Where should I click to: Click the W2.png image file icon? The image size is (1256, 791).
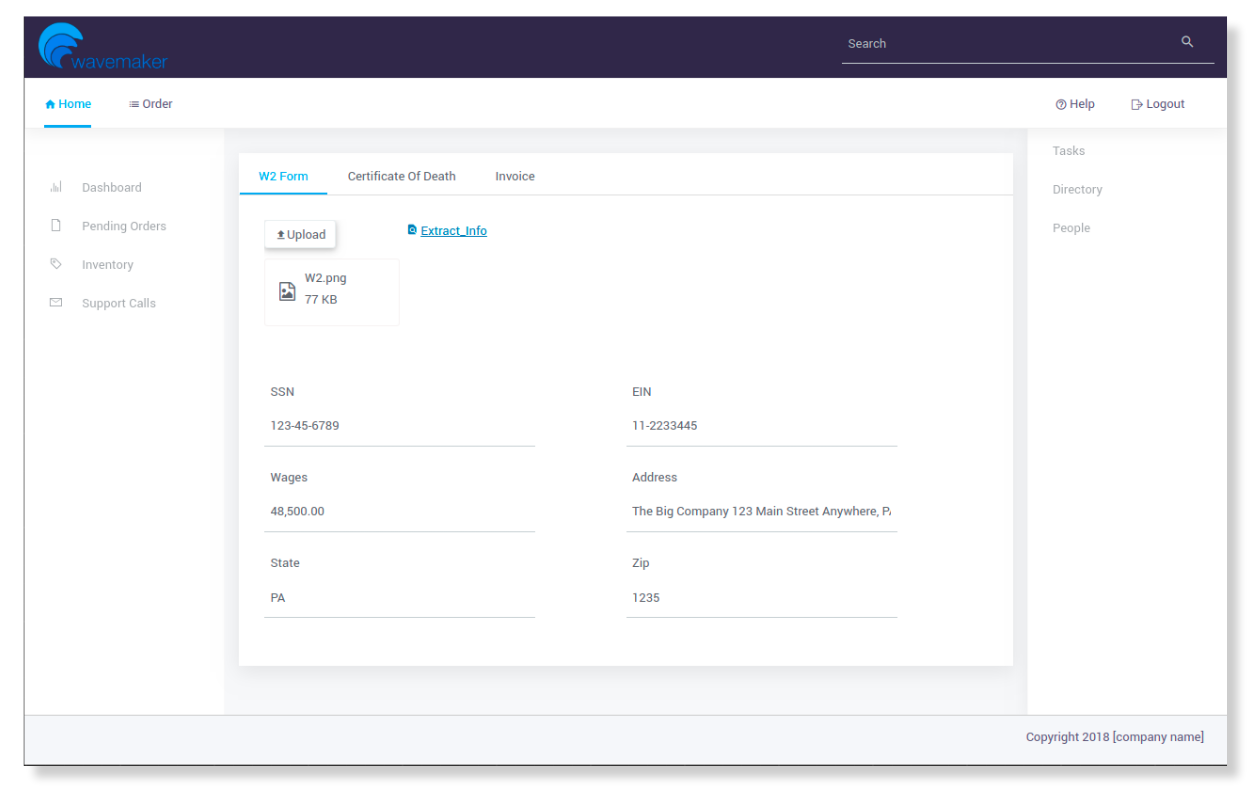coord(287,291)
